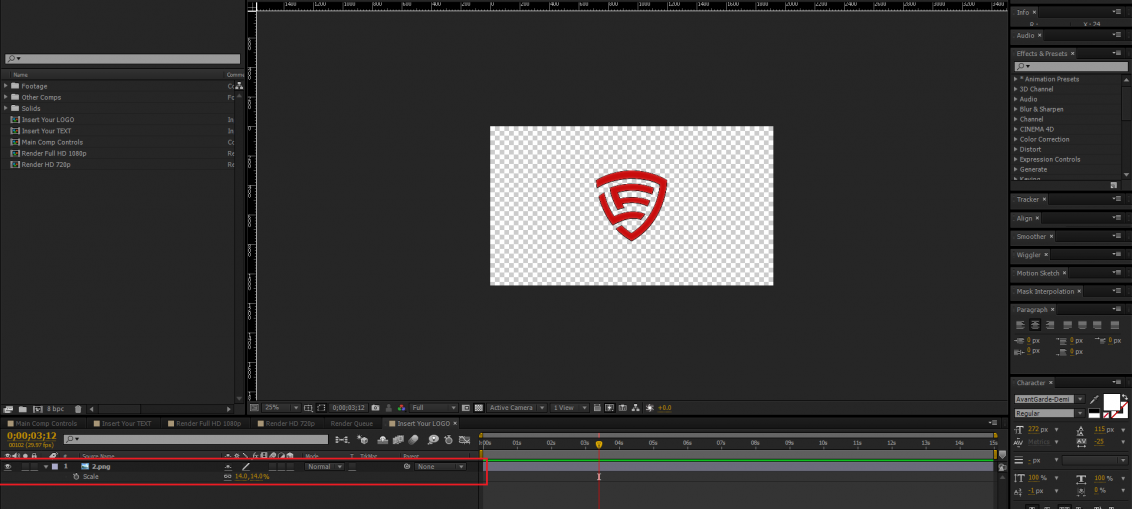Click the project flowchart icon in Project panel

tap(239, 85)
